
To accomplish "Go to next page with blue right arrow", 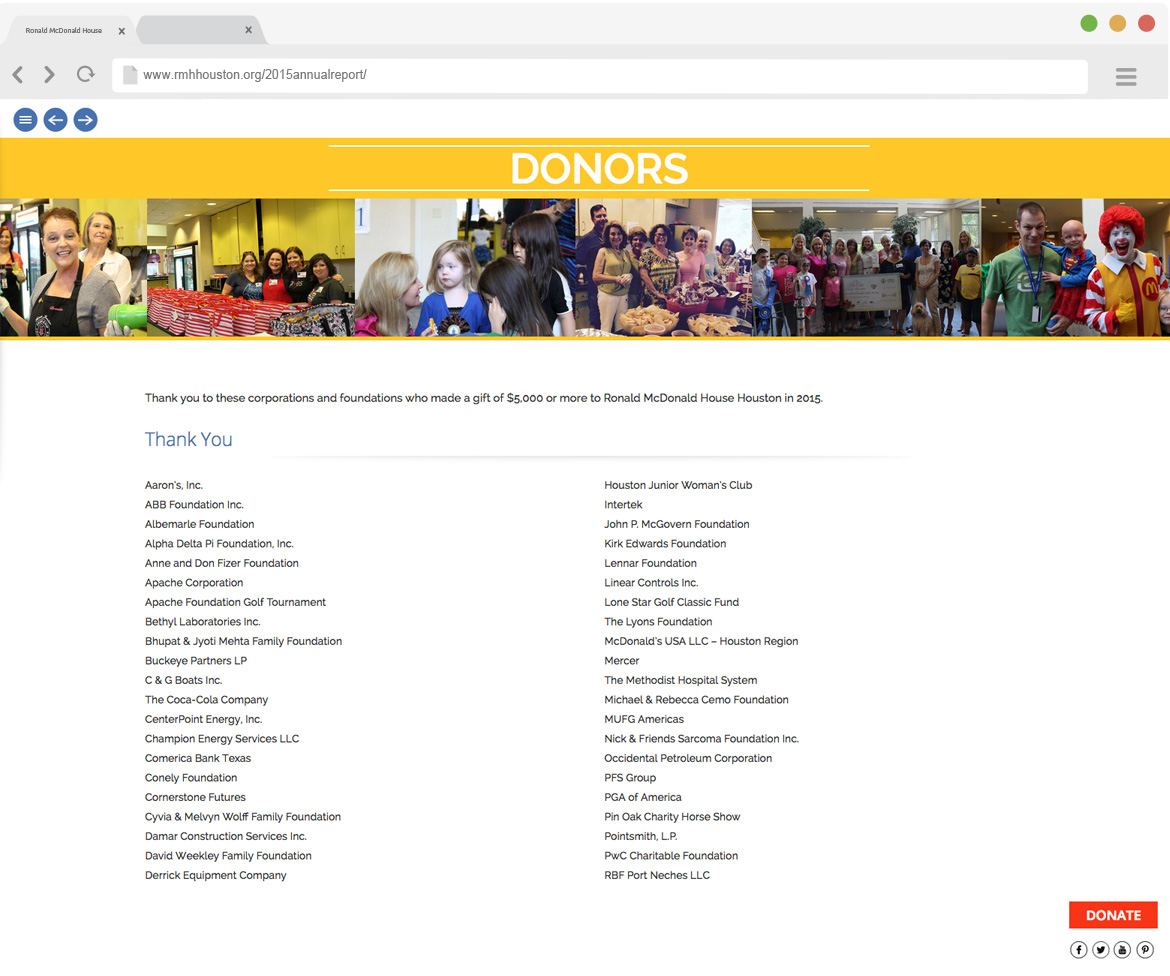I will coord(86,120).
